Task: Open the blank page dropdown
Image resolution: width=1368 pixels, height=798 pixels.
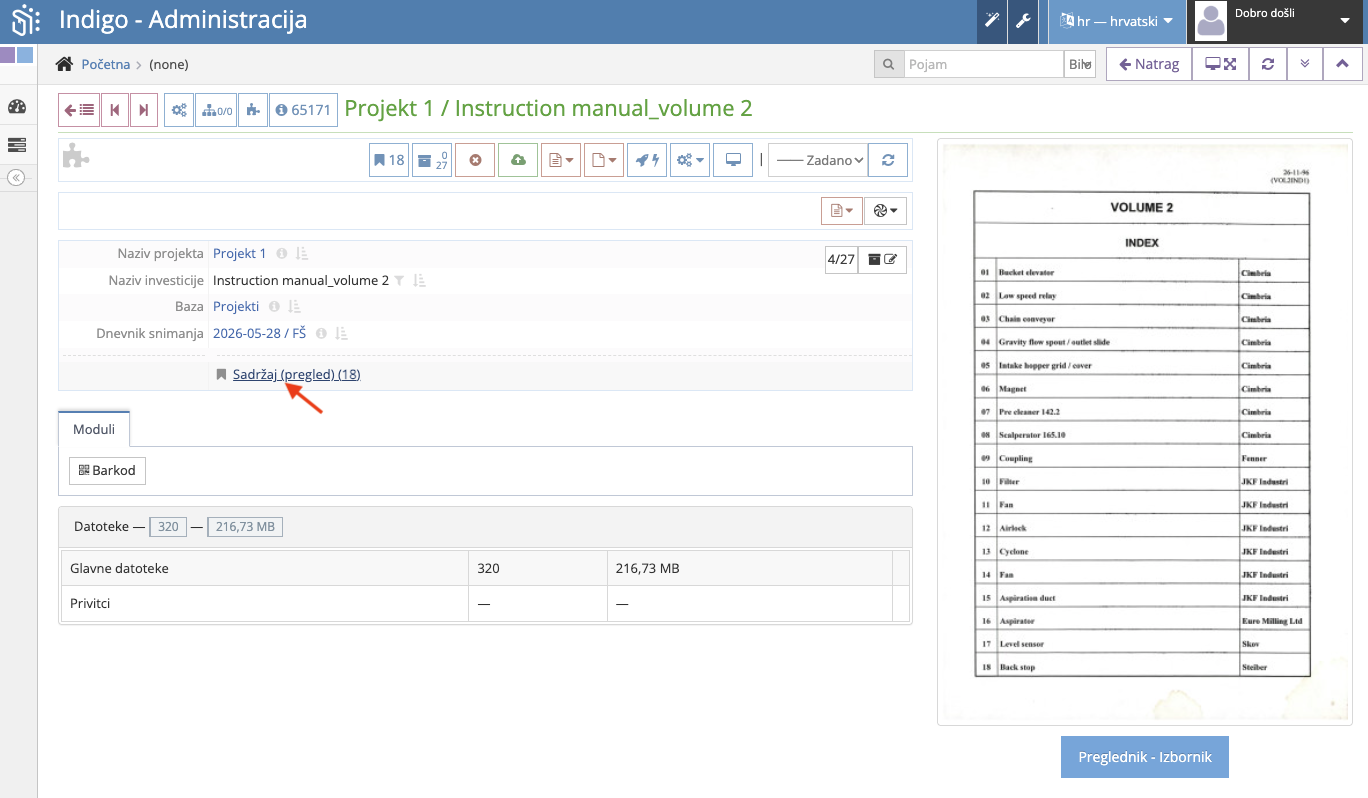Action: pyautogui.click(x=604, y=160)
